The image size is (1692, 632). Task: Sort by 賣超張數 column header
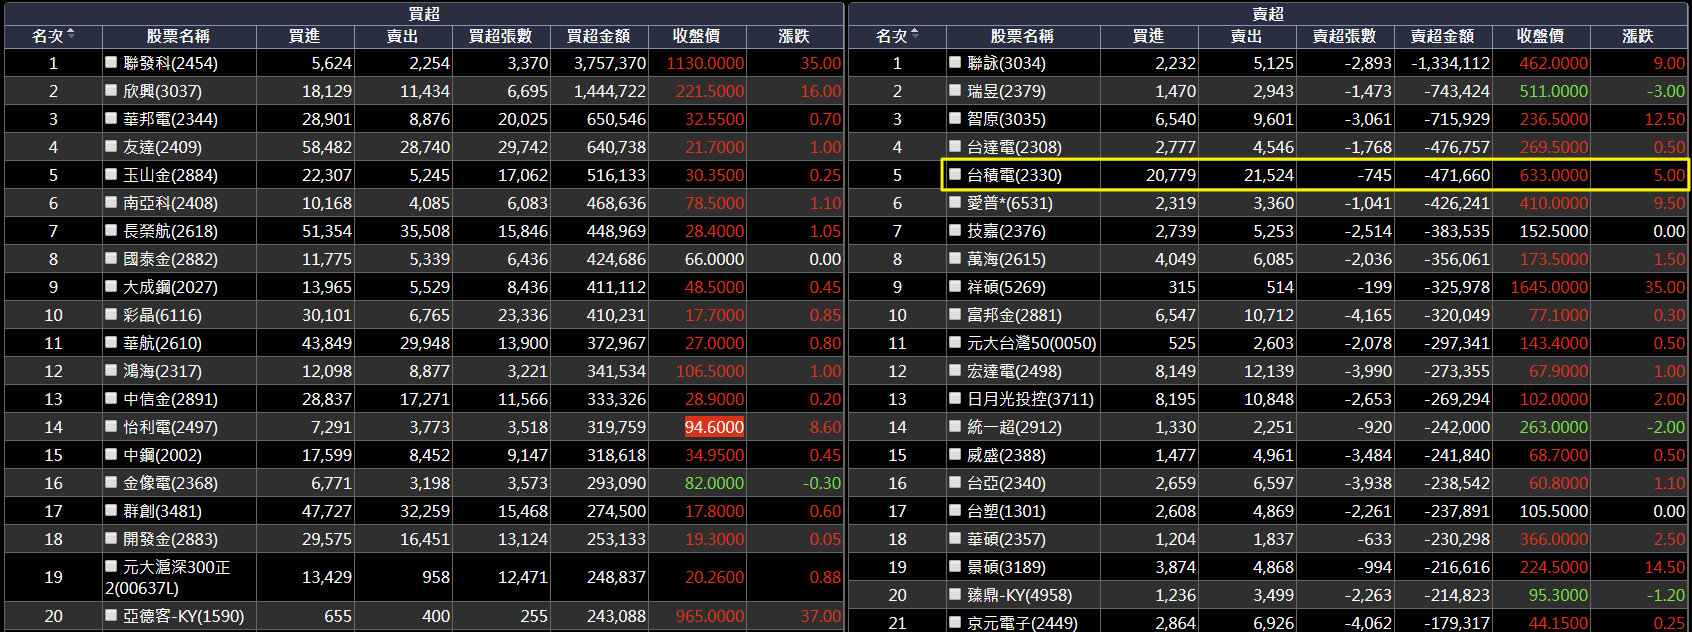point(1344,36)
